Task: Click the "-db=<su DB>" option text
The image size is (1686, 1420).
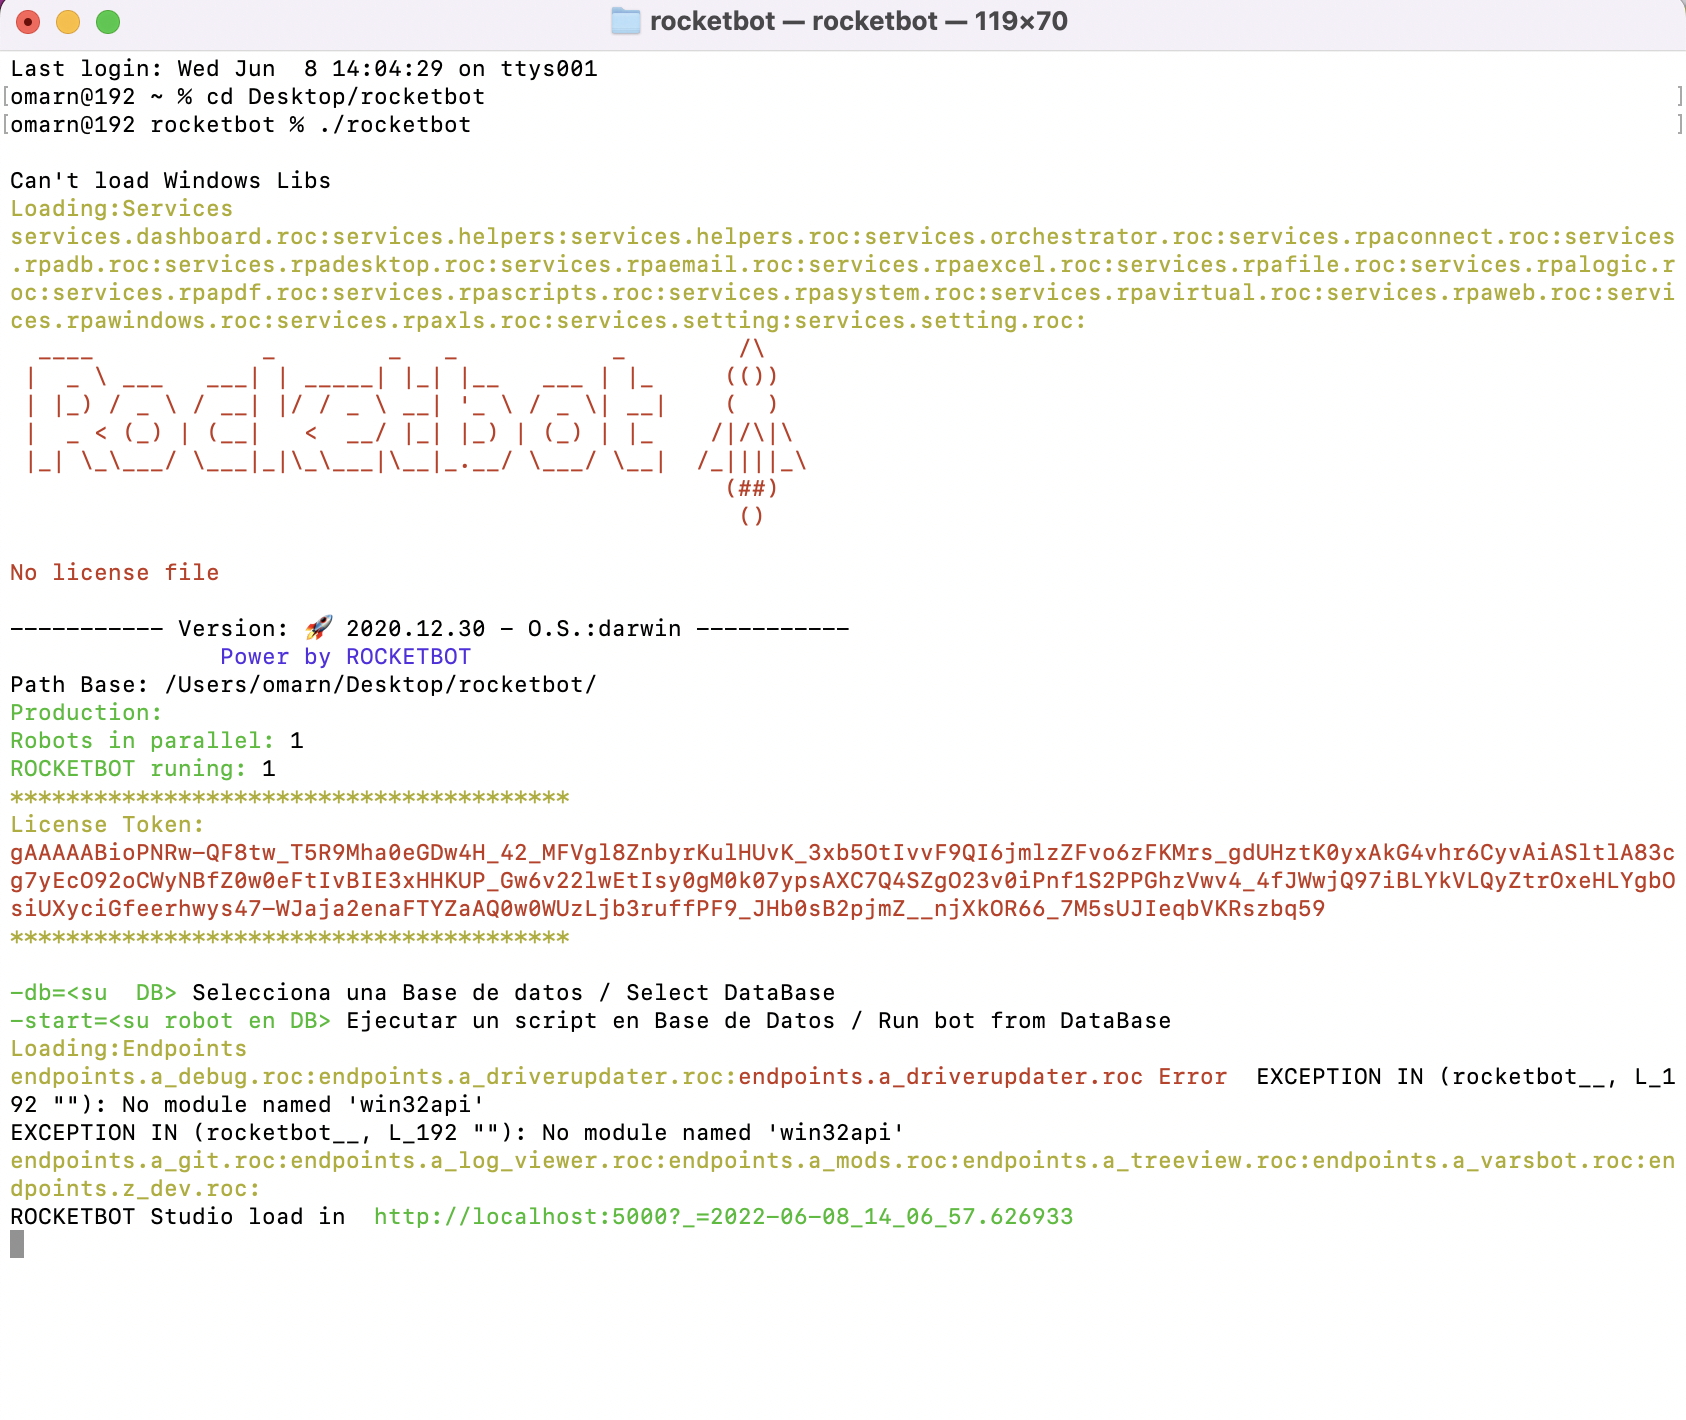Action: click(93, 993)
